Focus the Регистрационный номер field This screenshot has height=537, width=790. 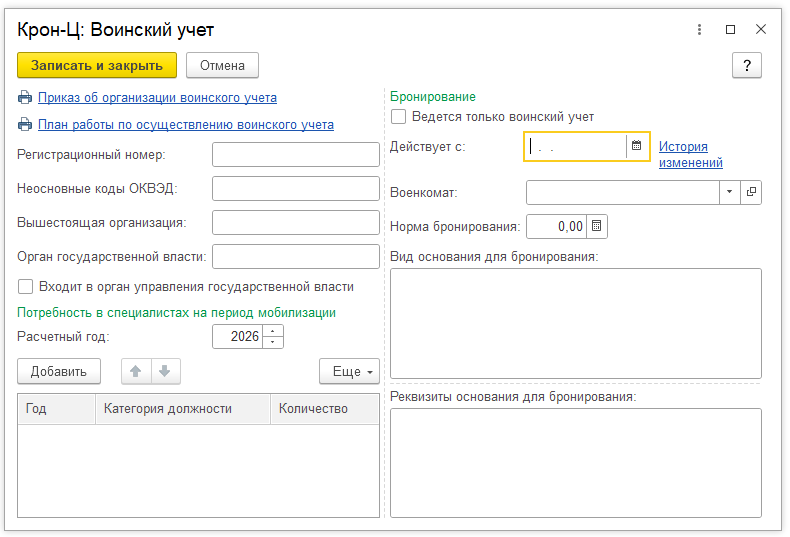click(296, 154)
